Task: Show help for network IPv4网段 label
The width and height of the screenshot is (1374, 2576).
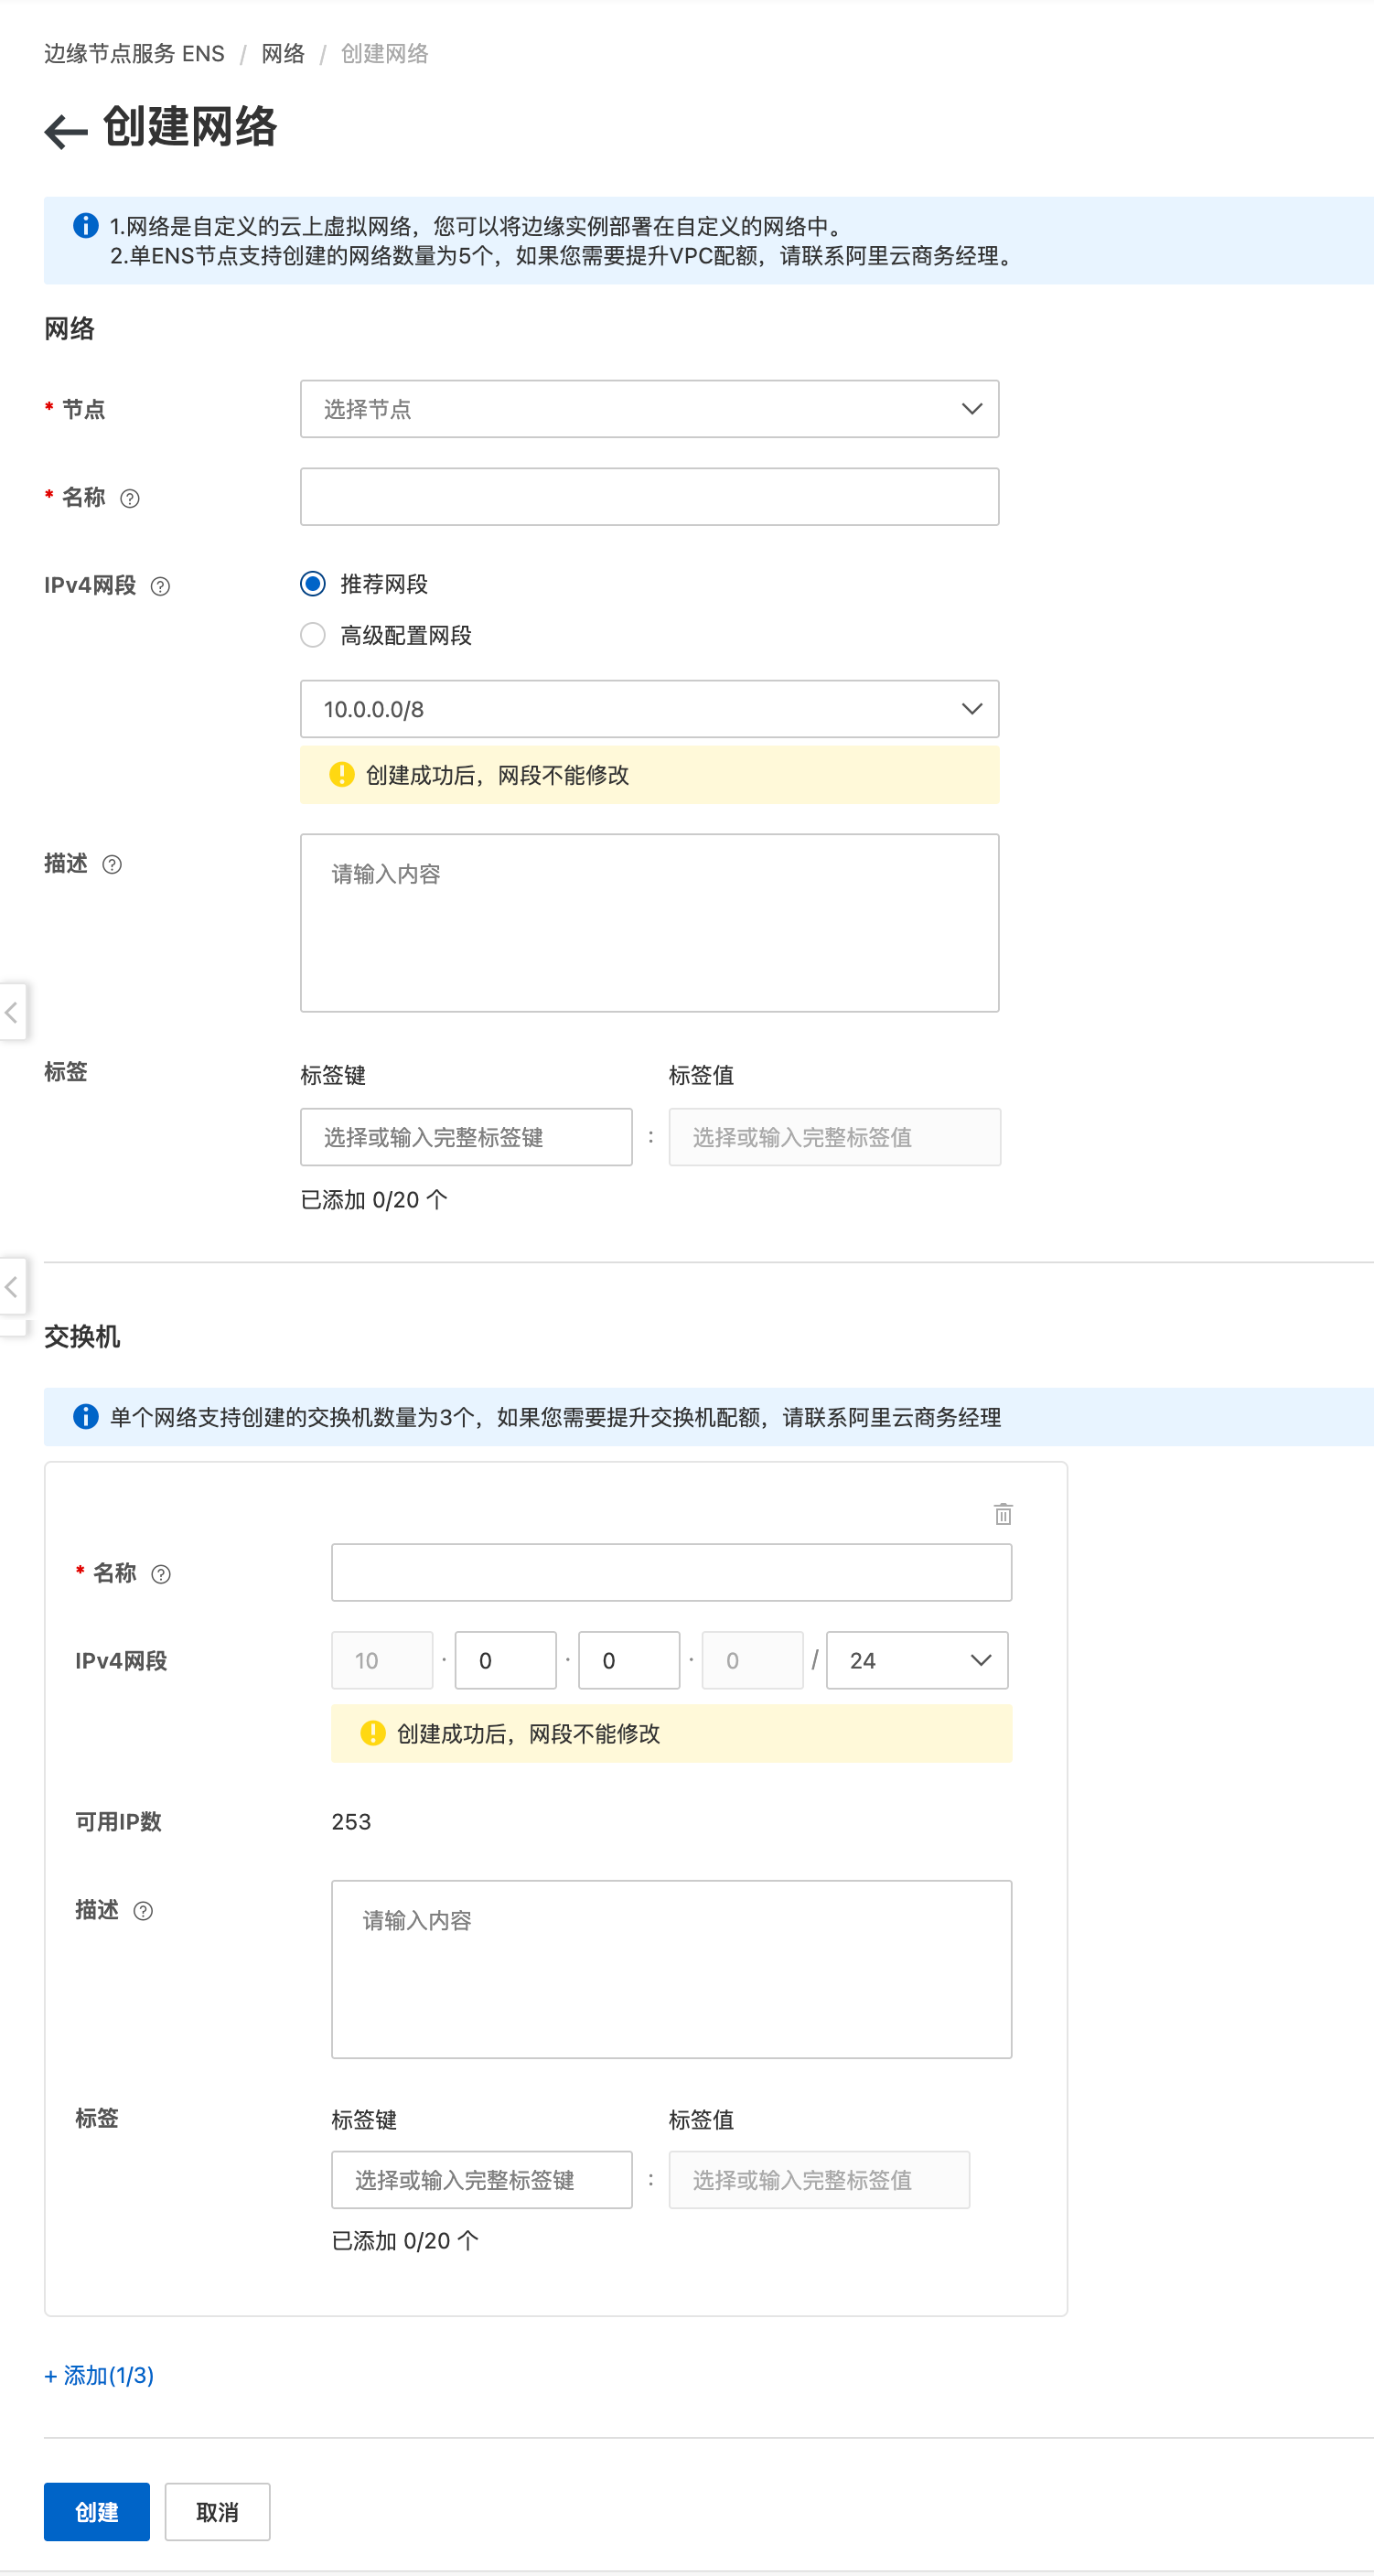Action: 160,586
